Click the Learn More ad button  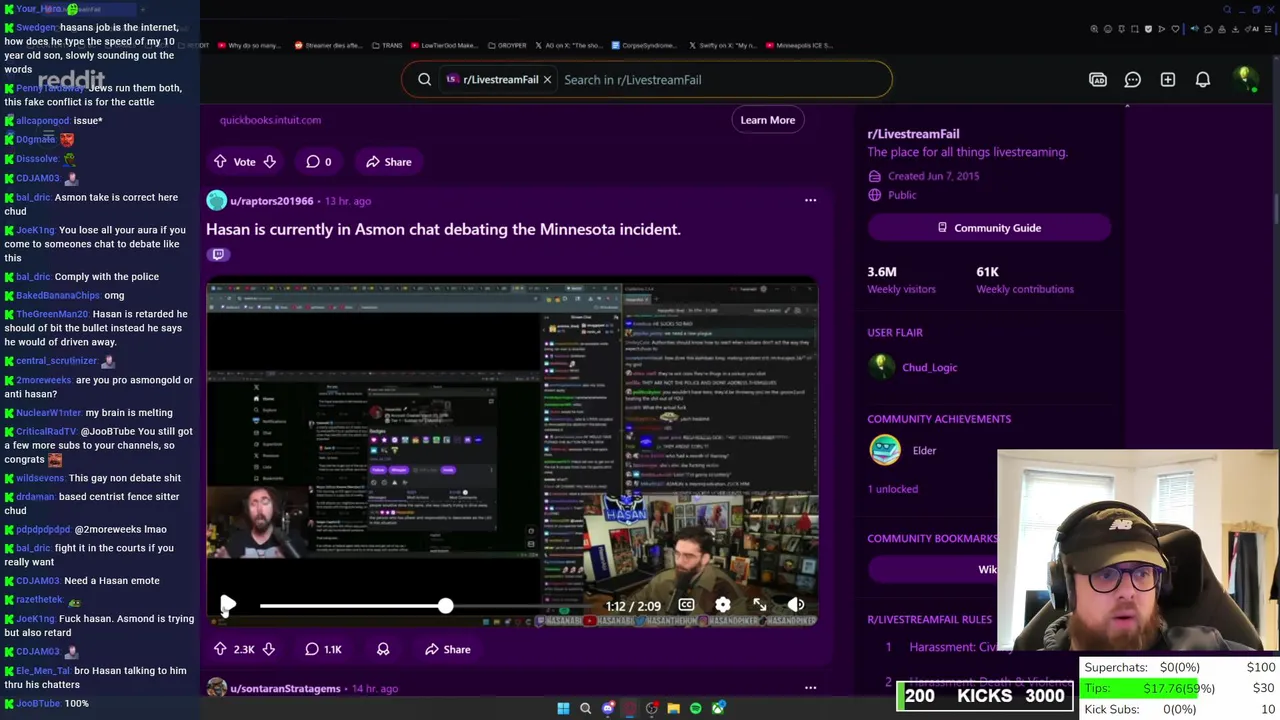coord(768,120)
